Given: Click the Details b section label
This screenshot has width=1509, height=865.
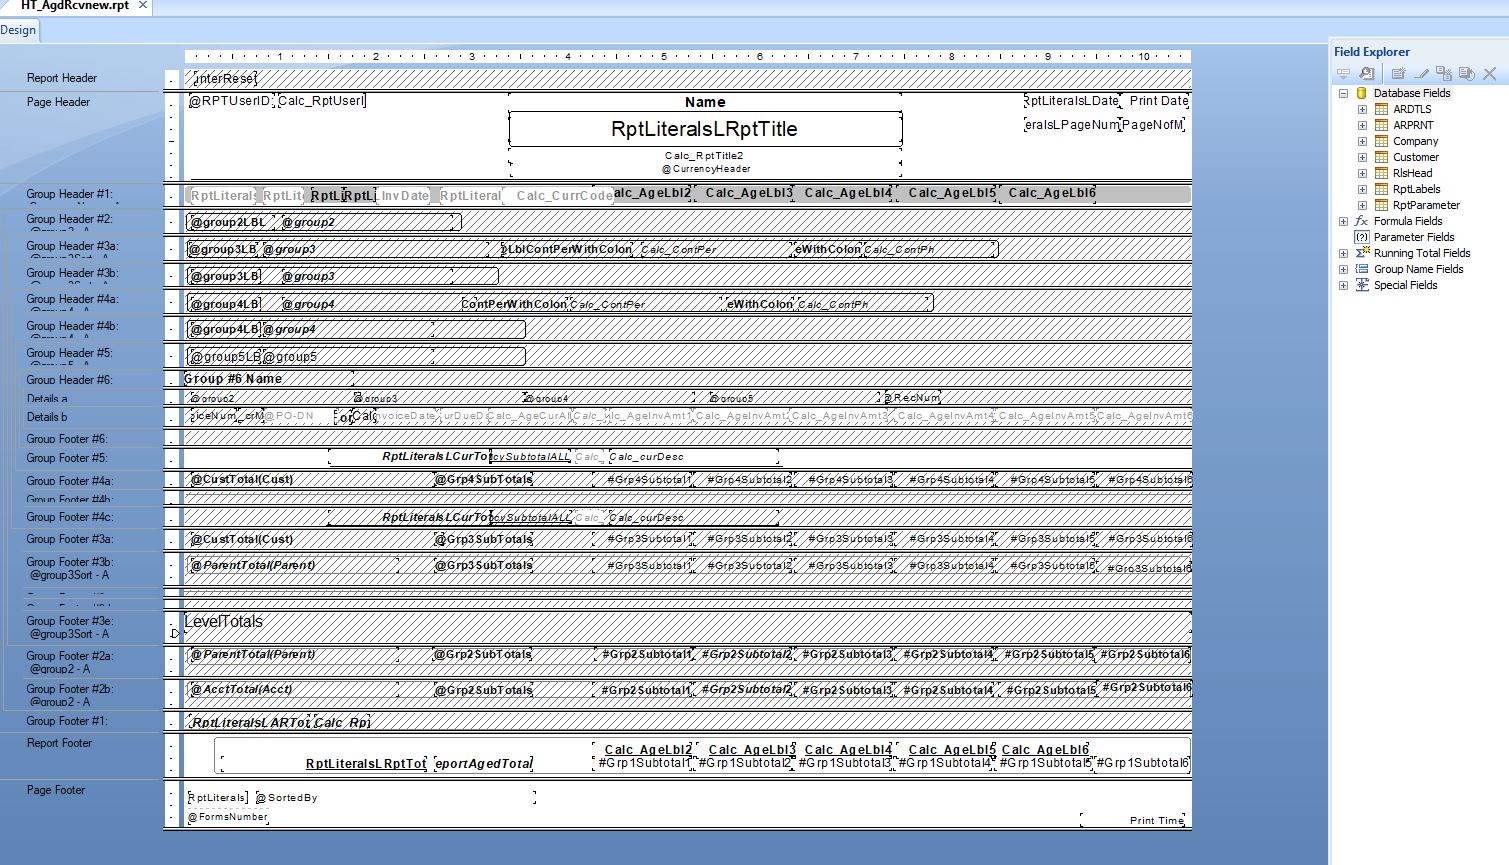Looking at the screenshot, I should (x=47, y=417).
